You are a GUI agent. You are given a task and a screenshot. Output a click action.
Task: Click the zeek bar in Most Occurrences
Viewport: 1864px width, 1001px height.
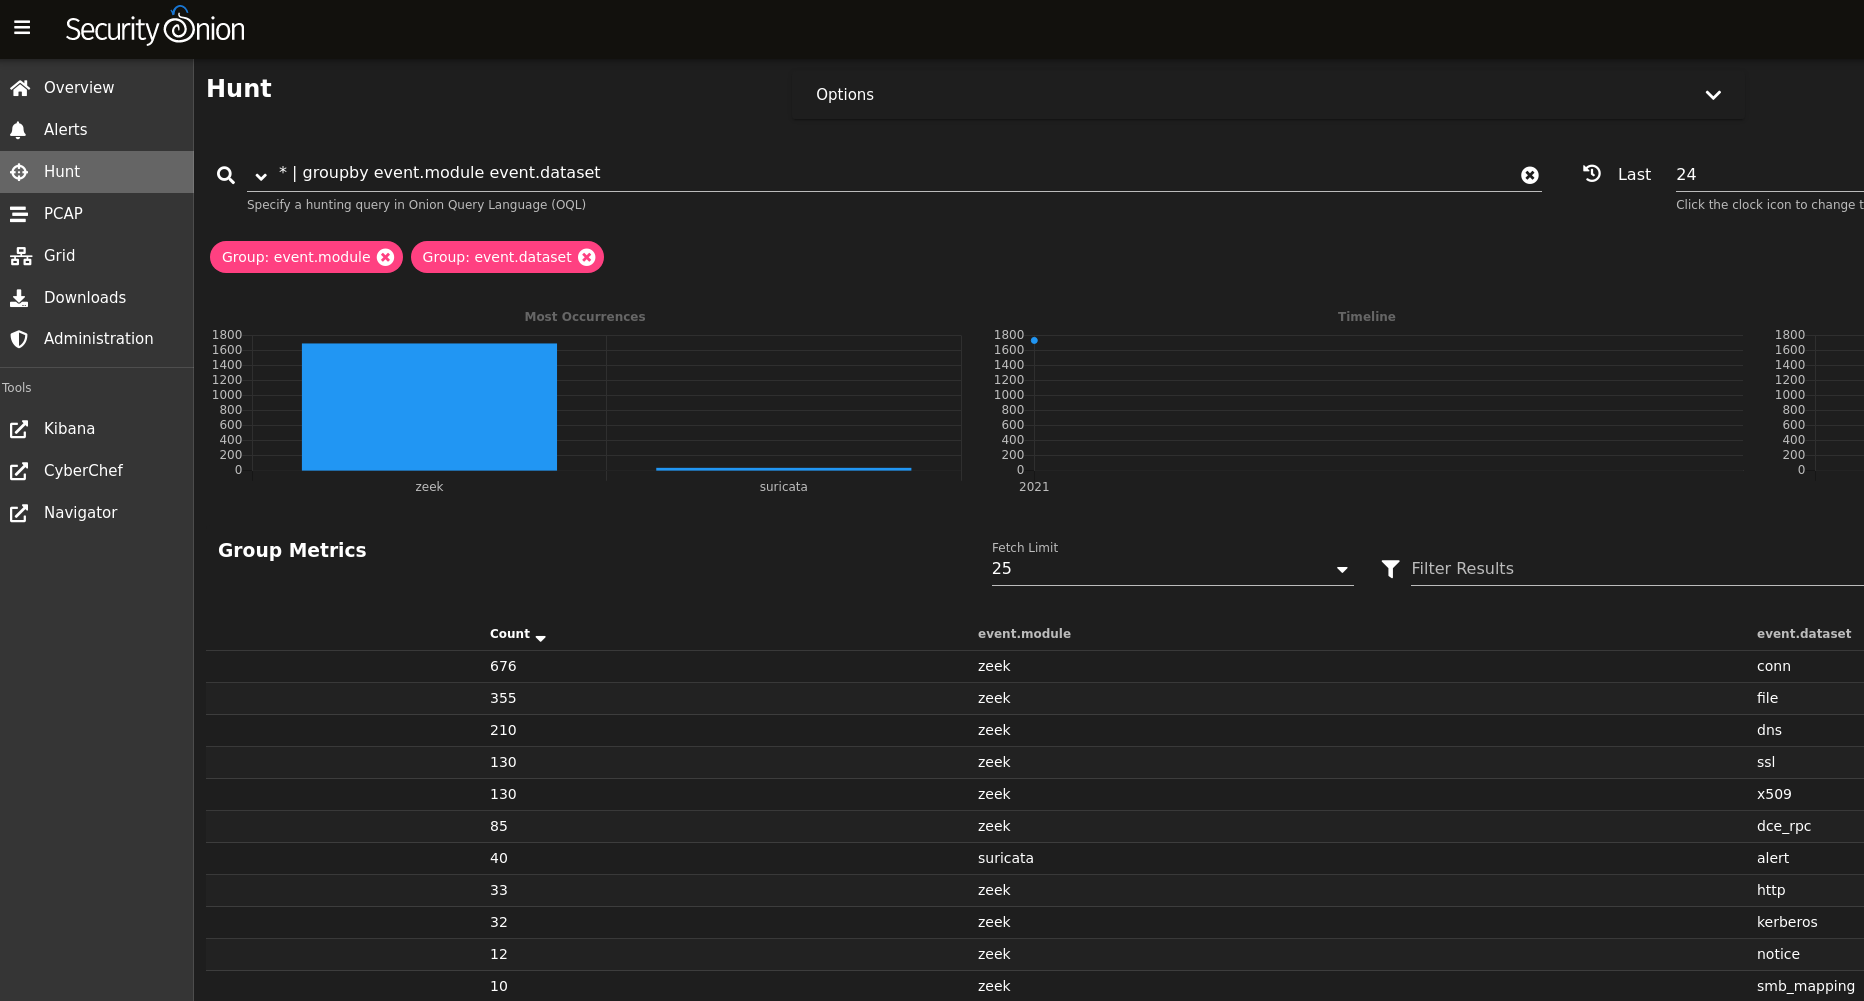tap(429, 407)
